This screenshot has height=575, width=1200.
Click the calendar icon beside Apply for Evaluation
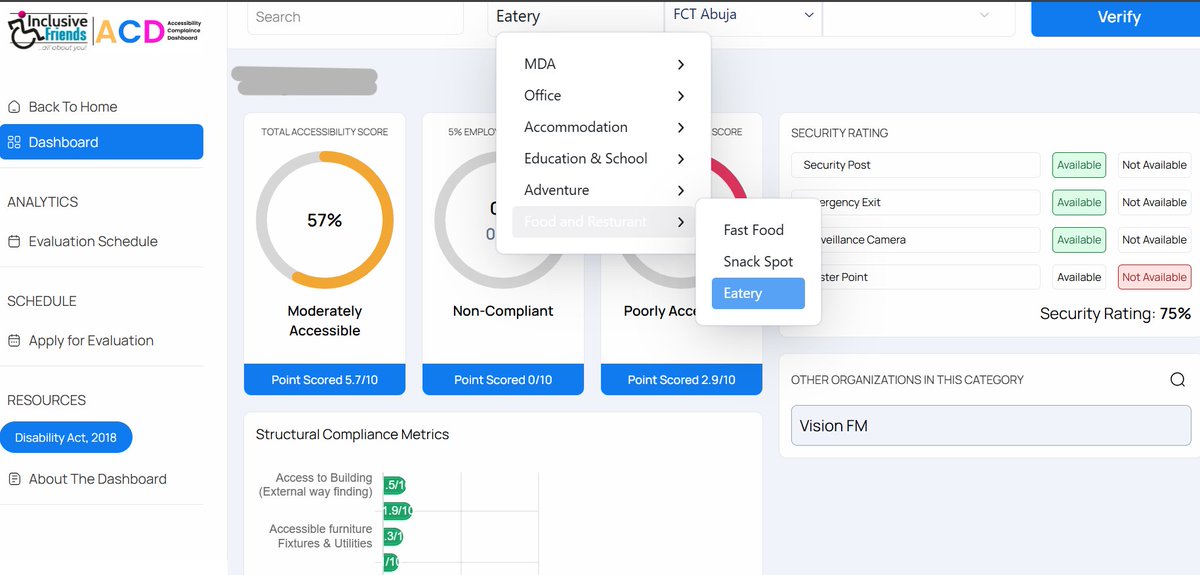tap(14, 340)
